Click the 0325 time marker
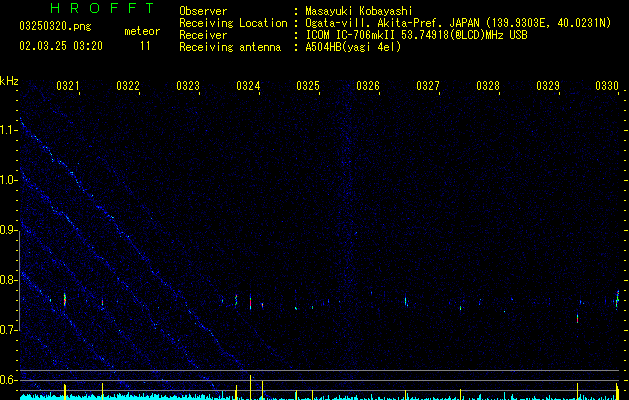The height and width of the screenshot is (400, 629). click(308, 86)
